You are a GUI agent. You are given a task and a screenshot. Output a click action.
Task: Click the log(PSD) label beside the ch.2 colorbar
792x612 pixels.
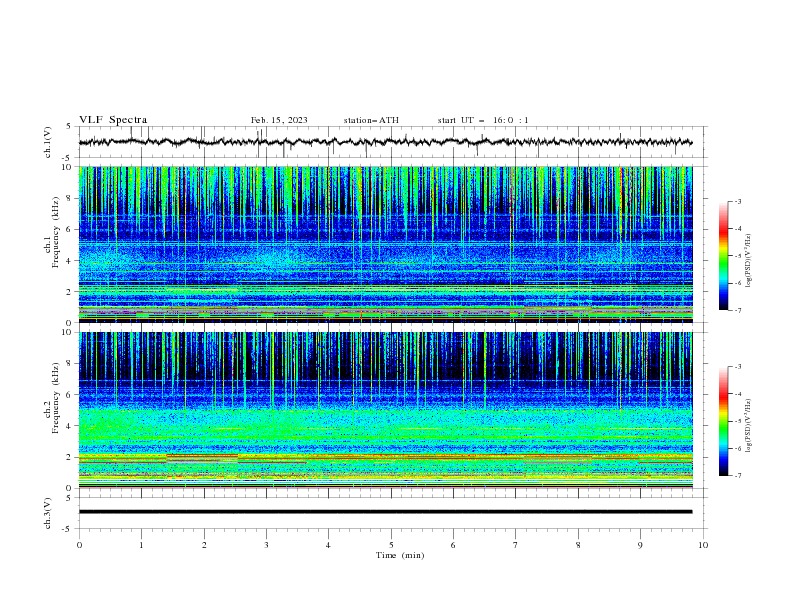tap(749, 425)
